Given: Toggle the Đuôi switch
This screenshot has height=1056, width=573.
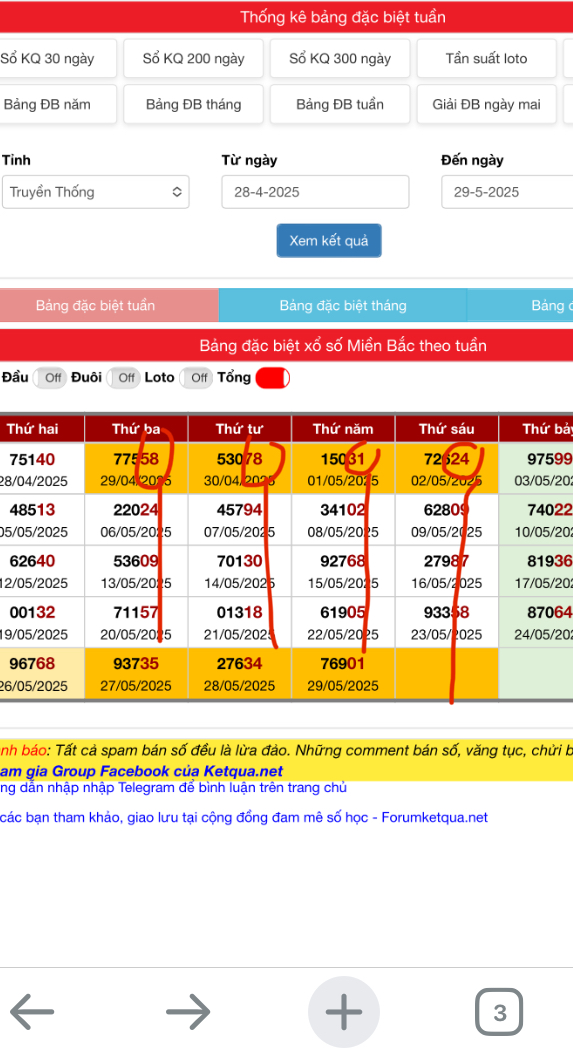Looking at the screenshot, I should [123, 378].
